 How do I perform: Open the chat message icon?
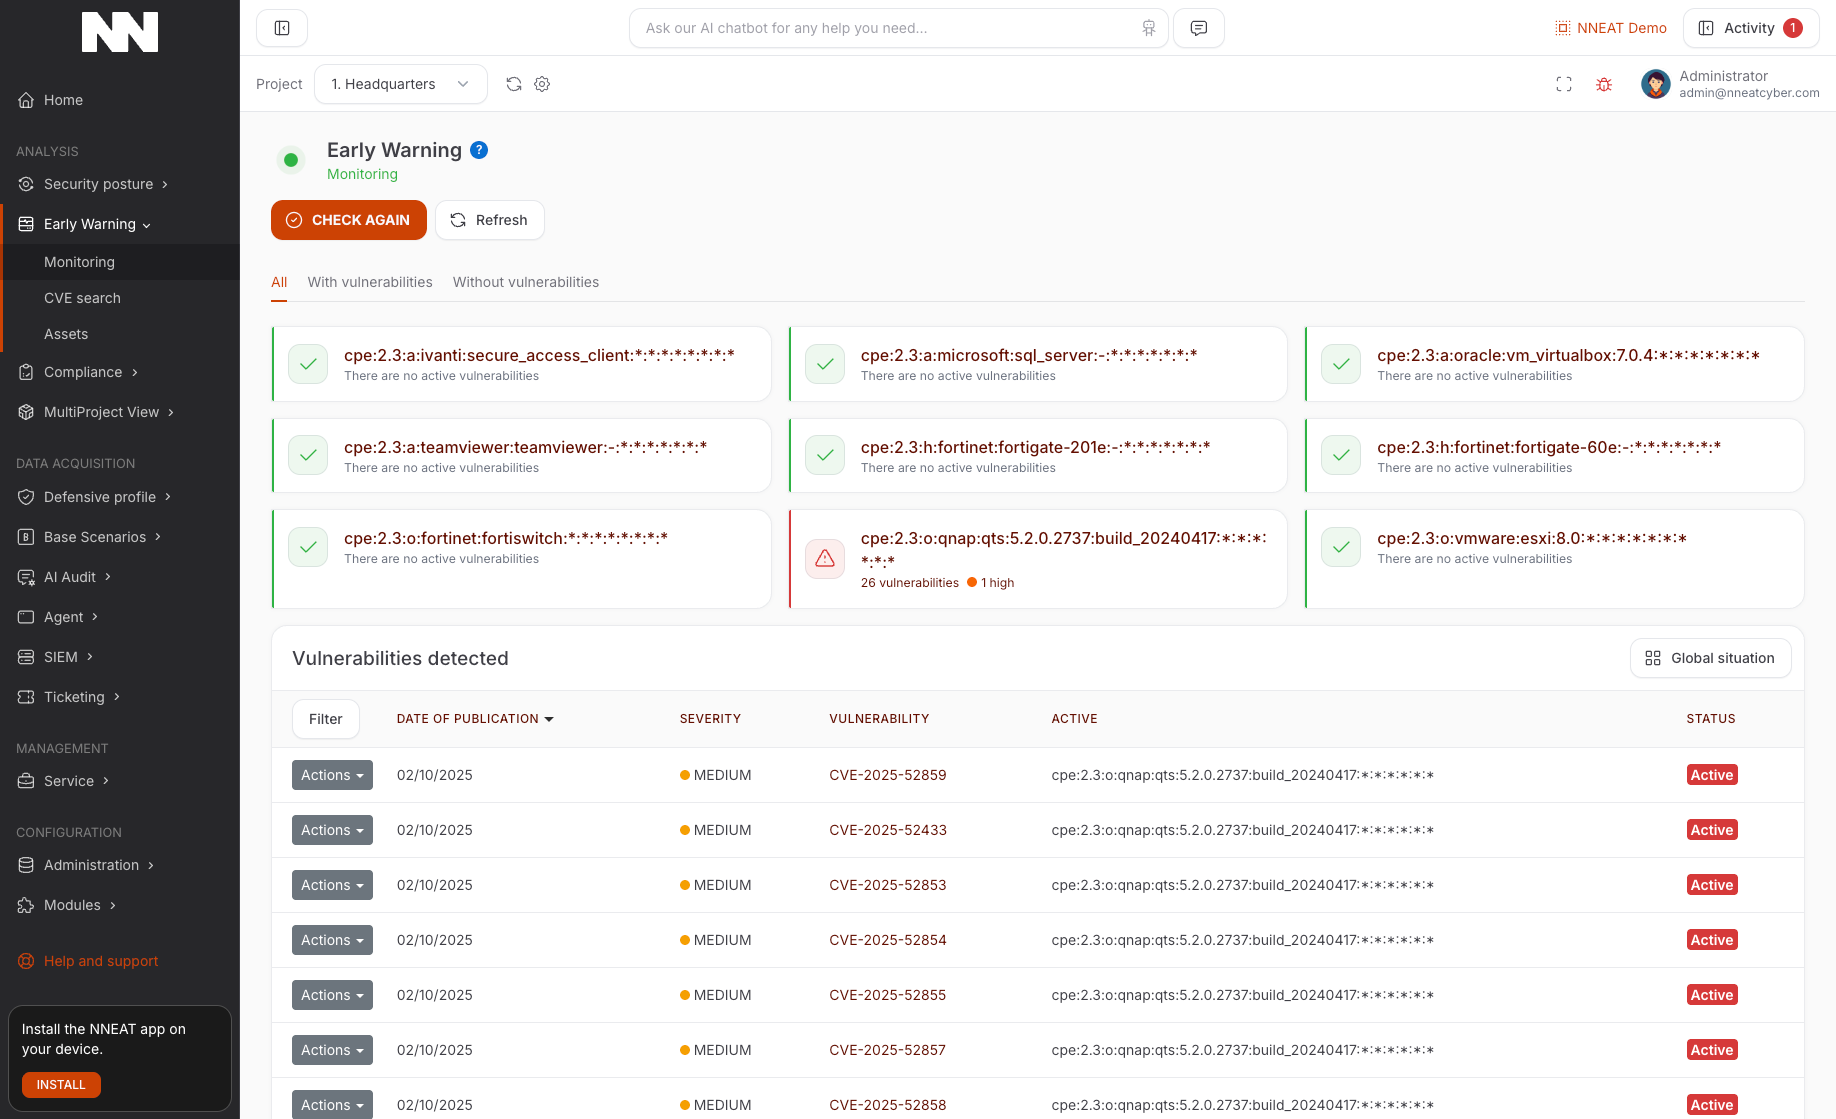[x=1198, y=28]
